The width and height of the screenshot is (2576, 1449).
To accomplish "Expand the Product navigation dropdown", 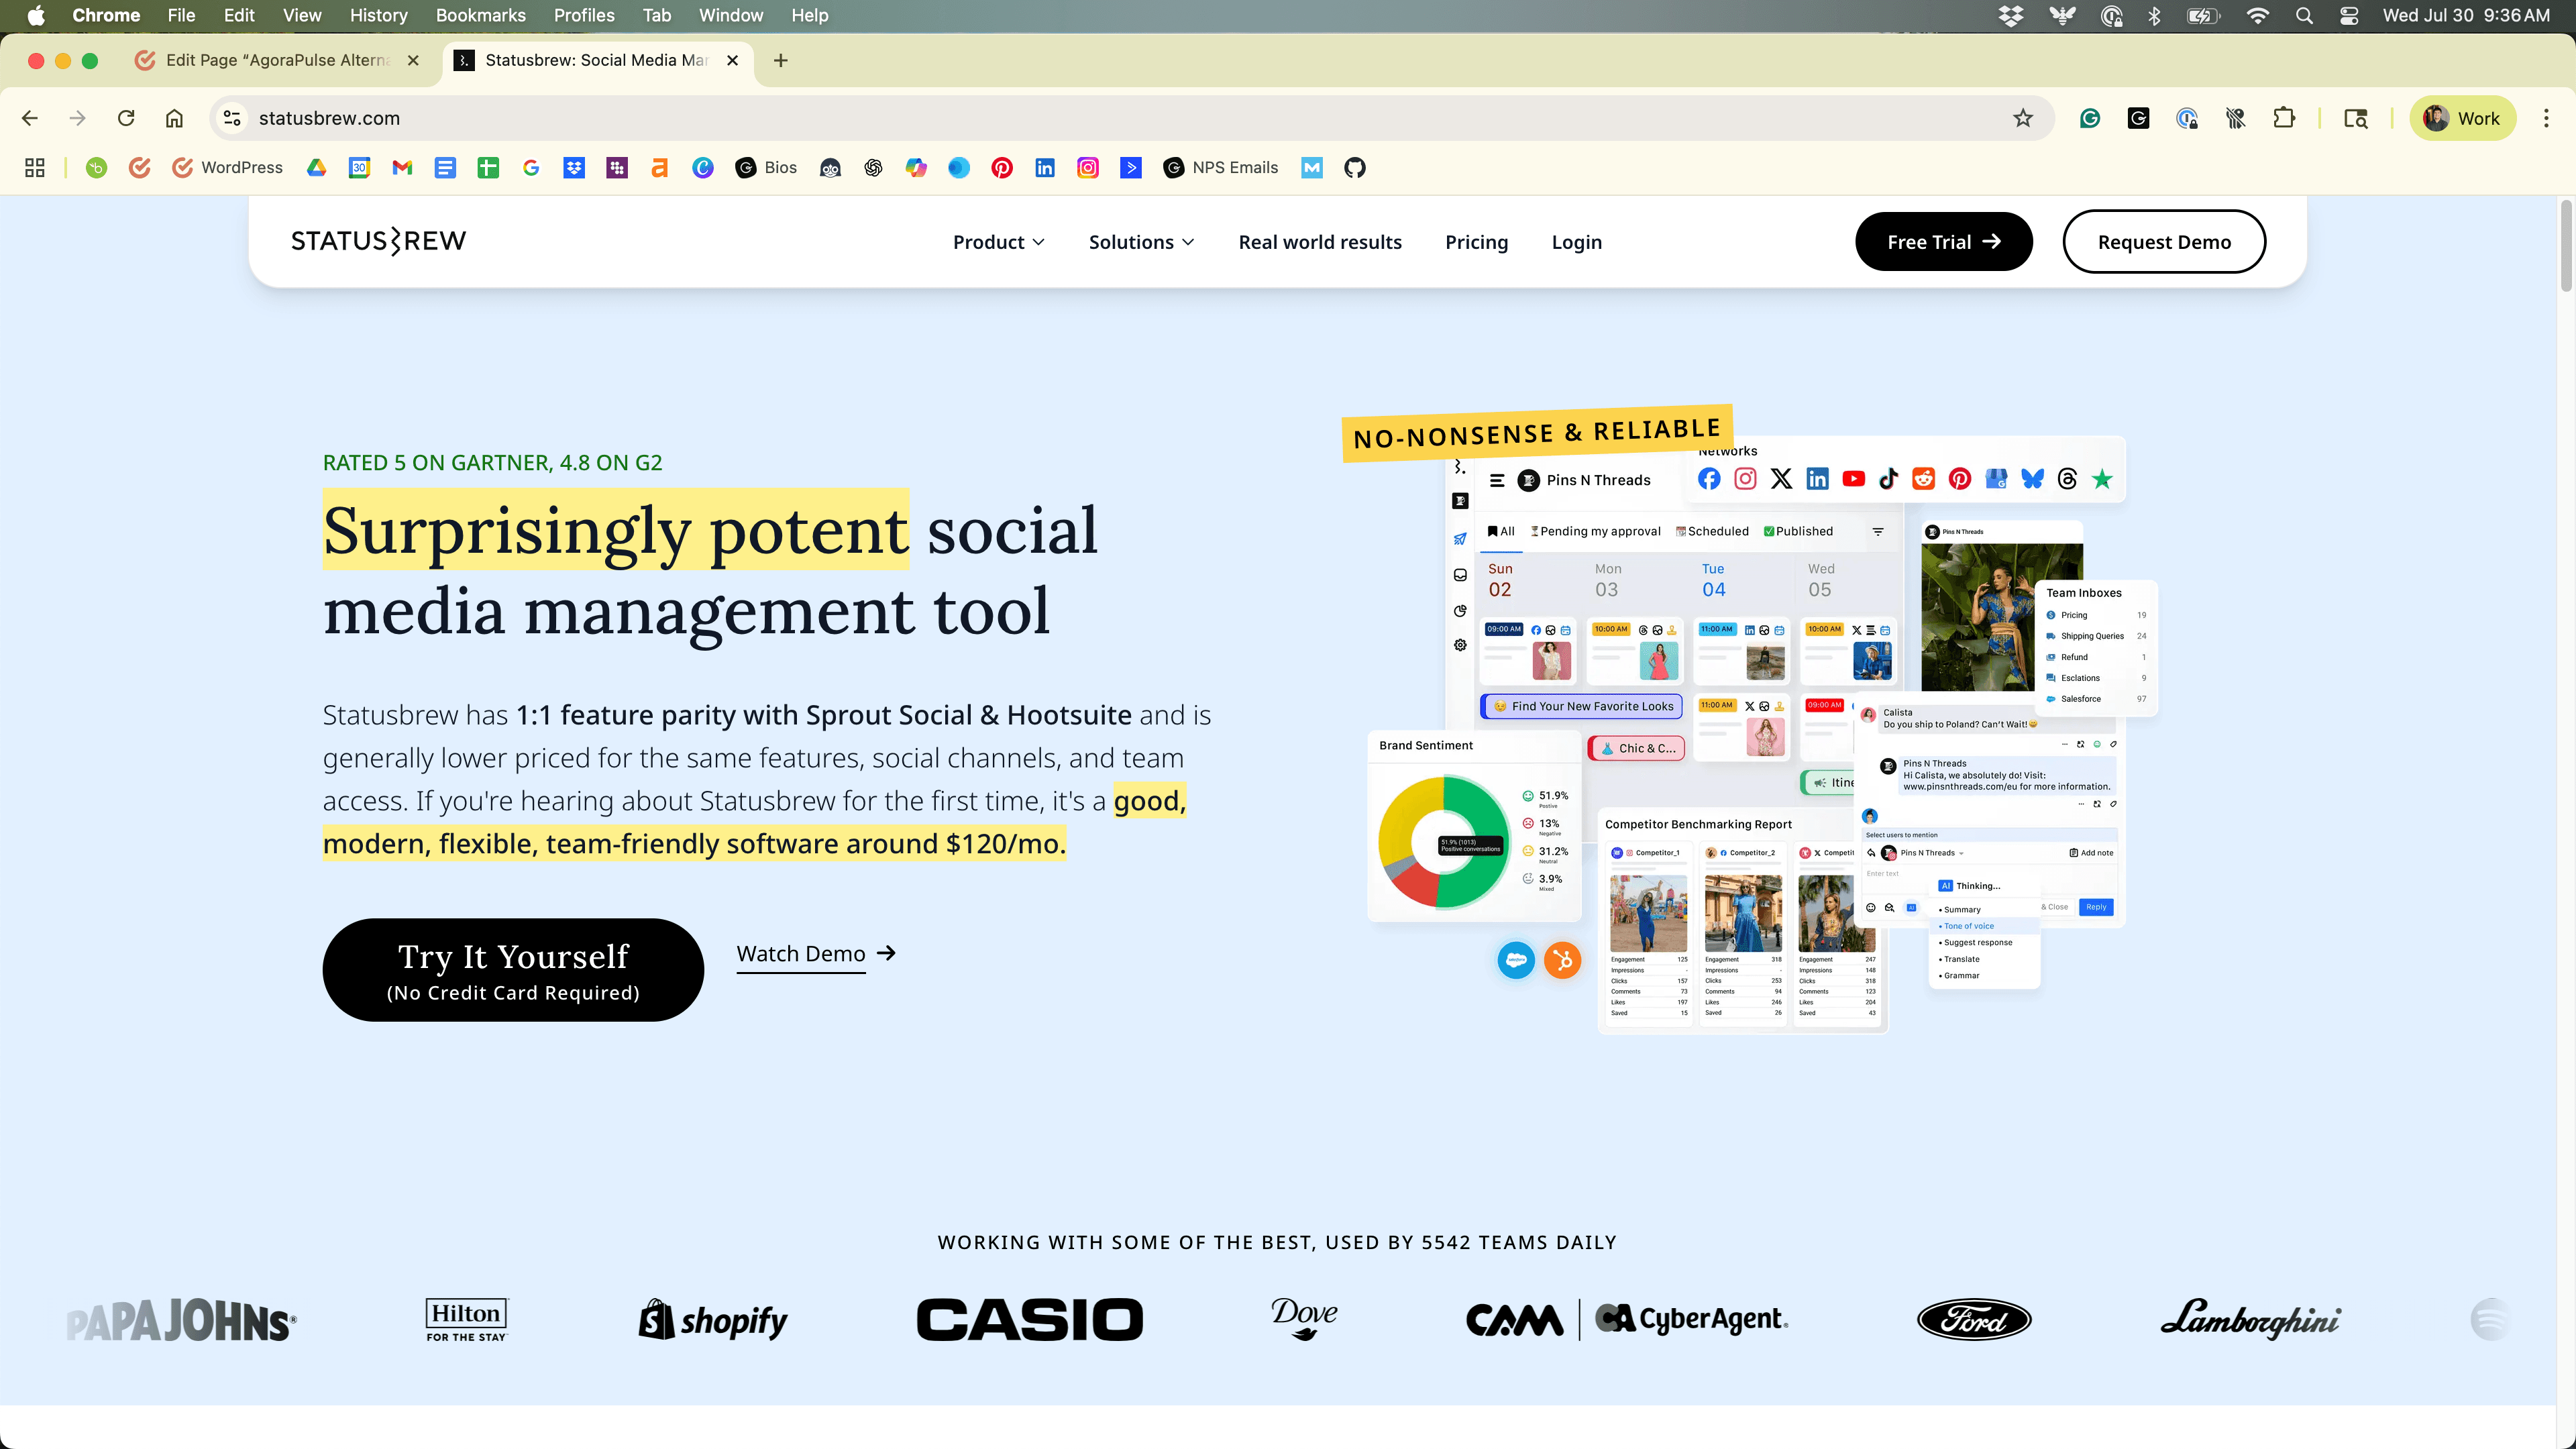I will point(999,242).
